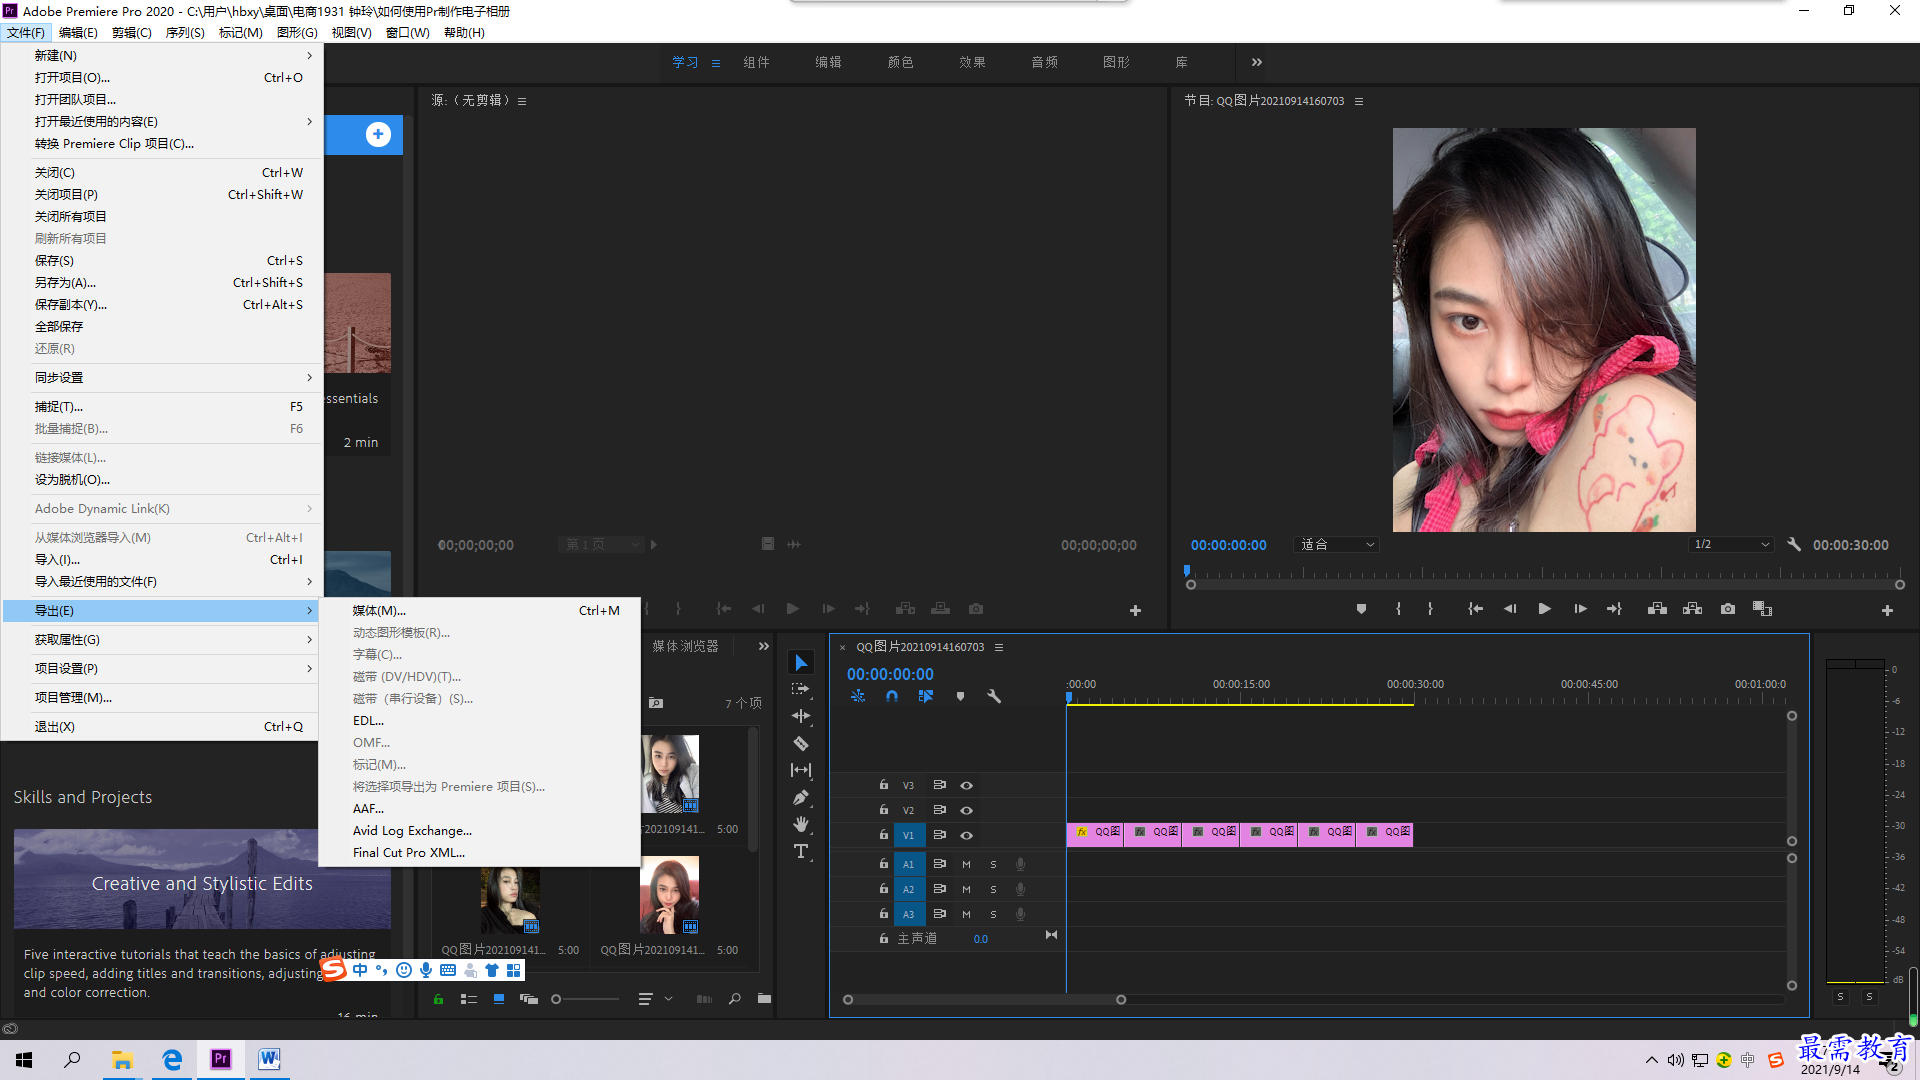Viewport: 1920px width, 1080px height.
Task: Open the timeline sequence panel menu
Action: pyautogui.click(x=999, y=647)
